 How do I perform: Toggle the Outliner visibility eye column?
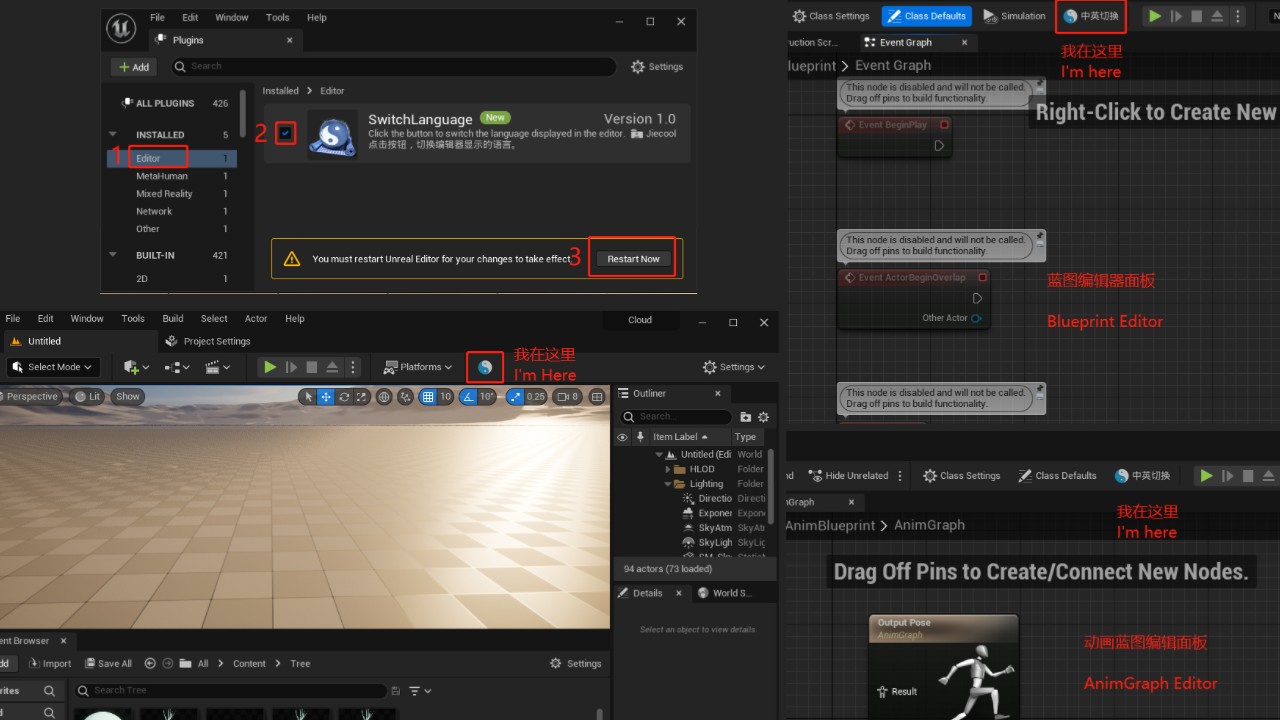pos(623,437)
